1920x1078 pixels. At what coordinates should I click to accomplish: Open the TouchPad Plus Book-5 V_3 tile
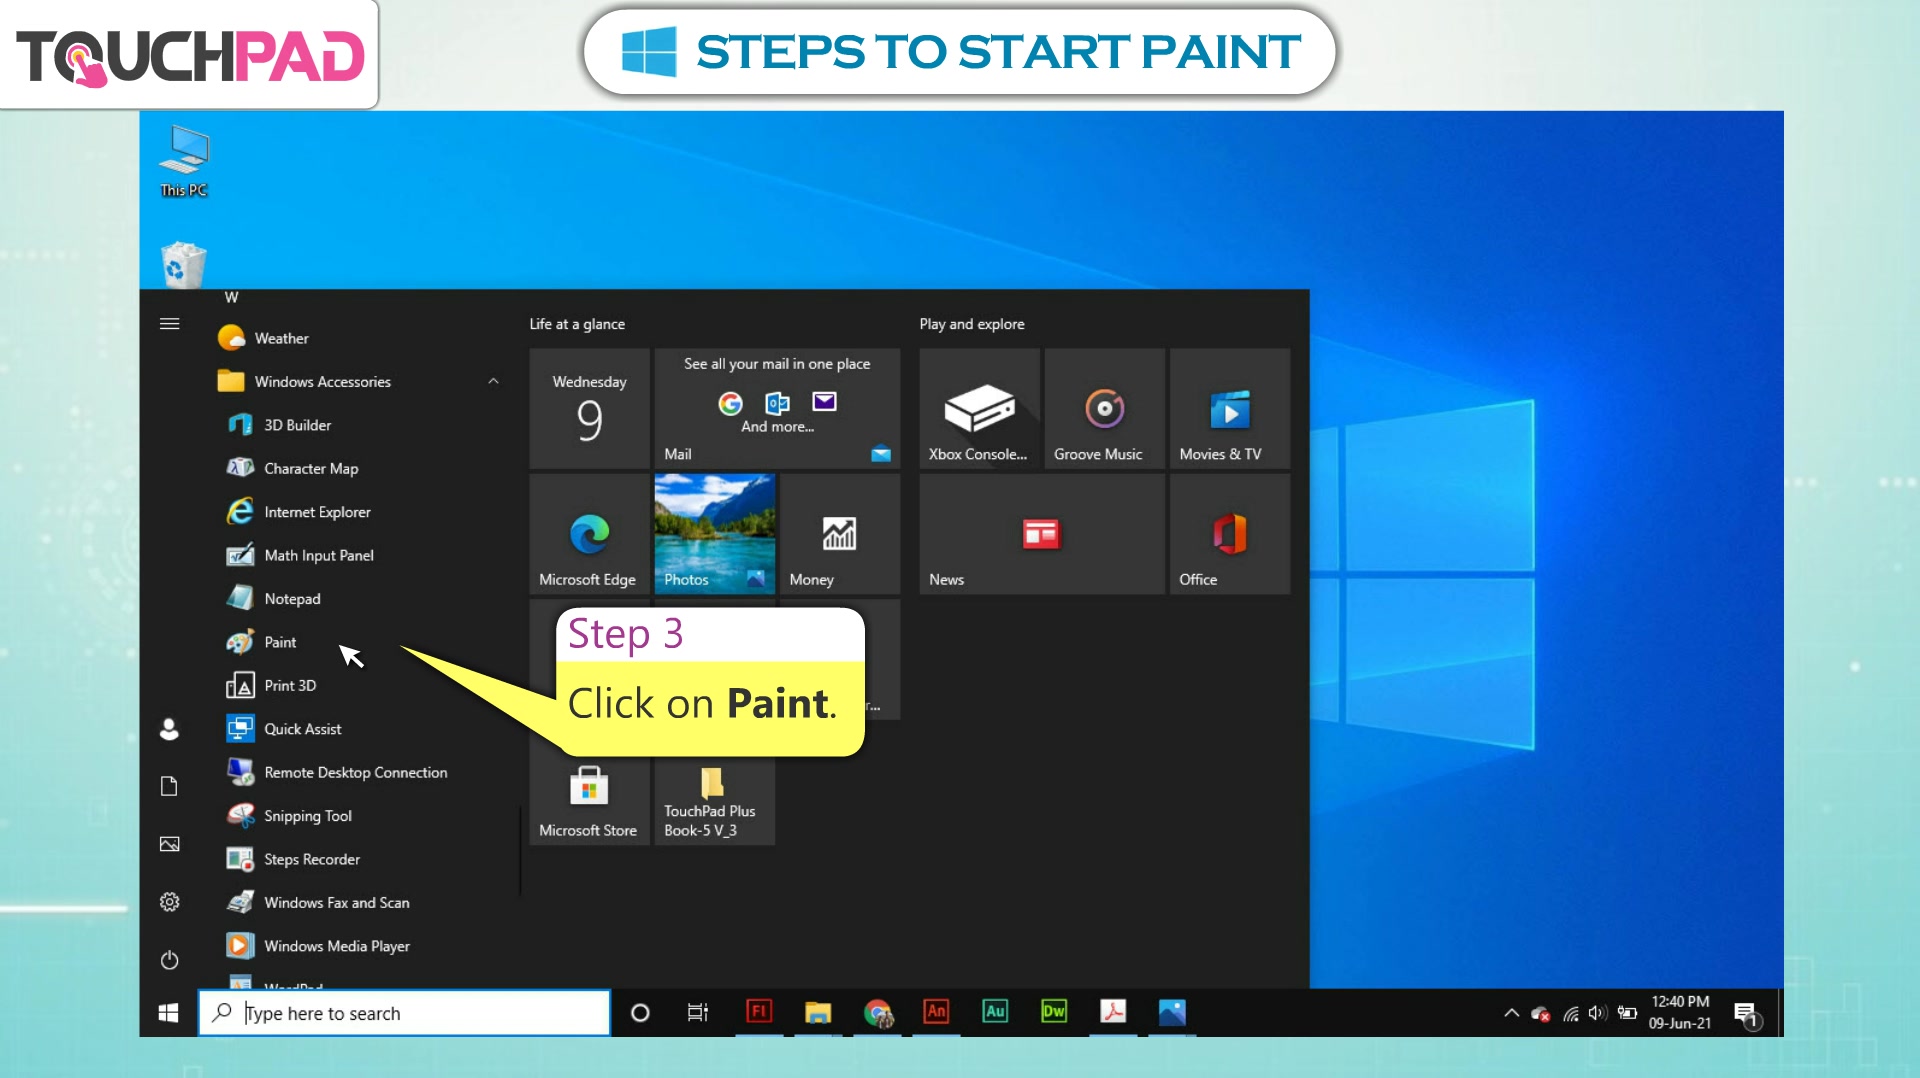pyautogui.click(x=714, y=800)
